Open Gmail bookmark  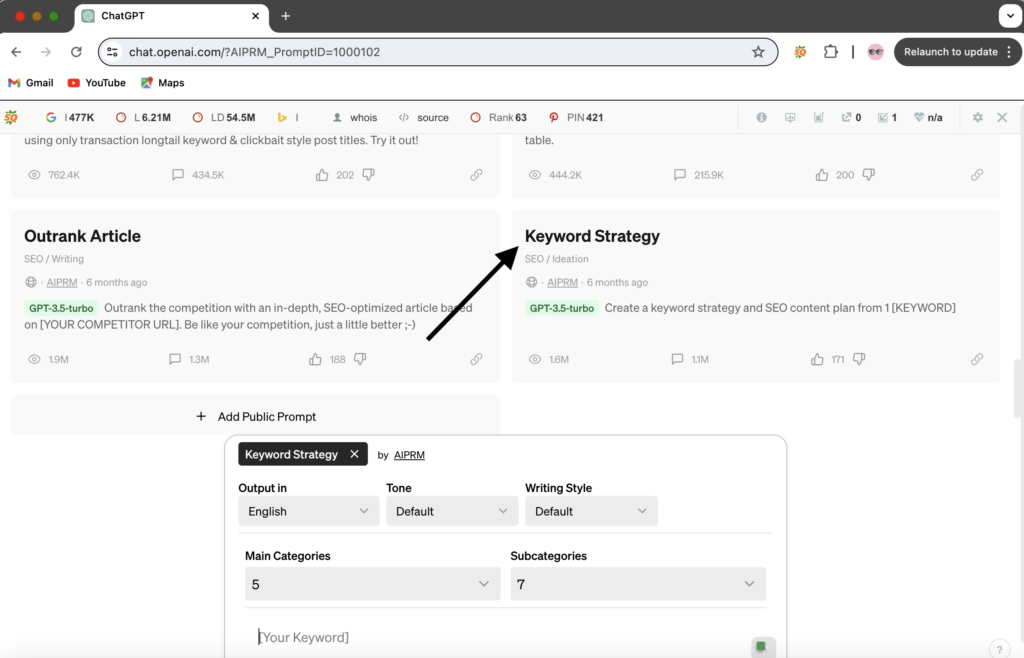[x=31, y=83]
